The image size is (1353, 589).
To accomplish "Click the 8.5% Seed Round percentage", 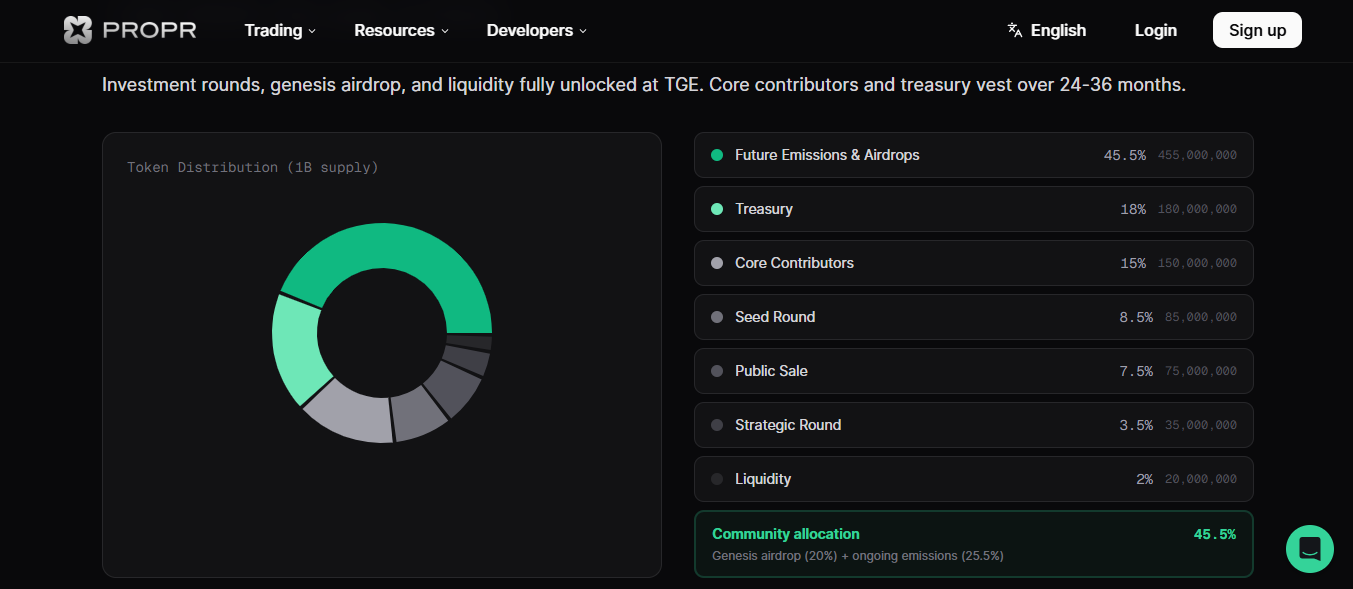I will pyautogui.click(x=1136, y=317).
